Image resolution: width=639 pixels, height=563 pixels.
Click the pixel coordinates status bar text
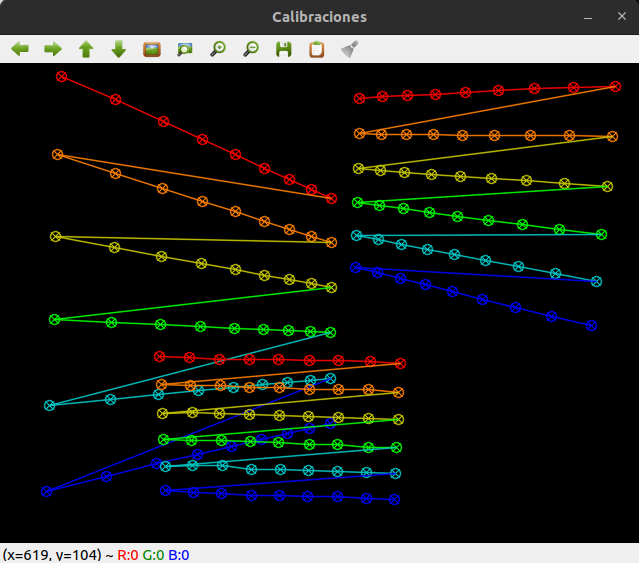click(52, 555)
